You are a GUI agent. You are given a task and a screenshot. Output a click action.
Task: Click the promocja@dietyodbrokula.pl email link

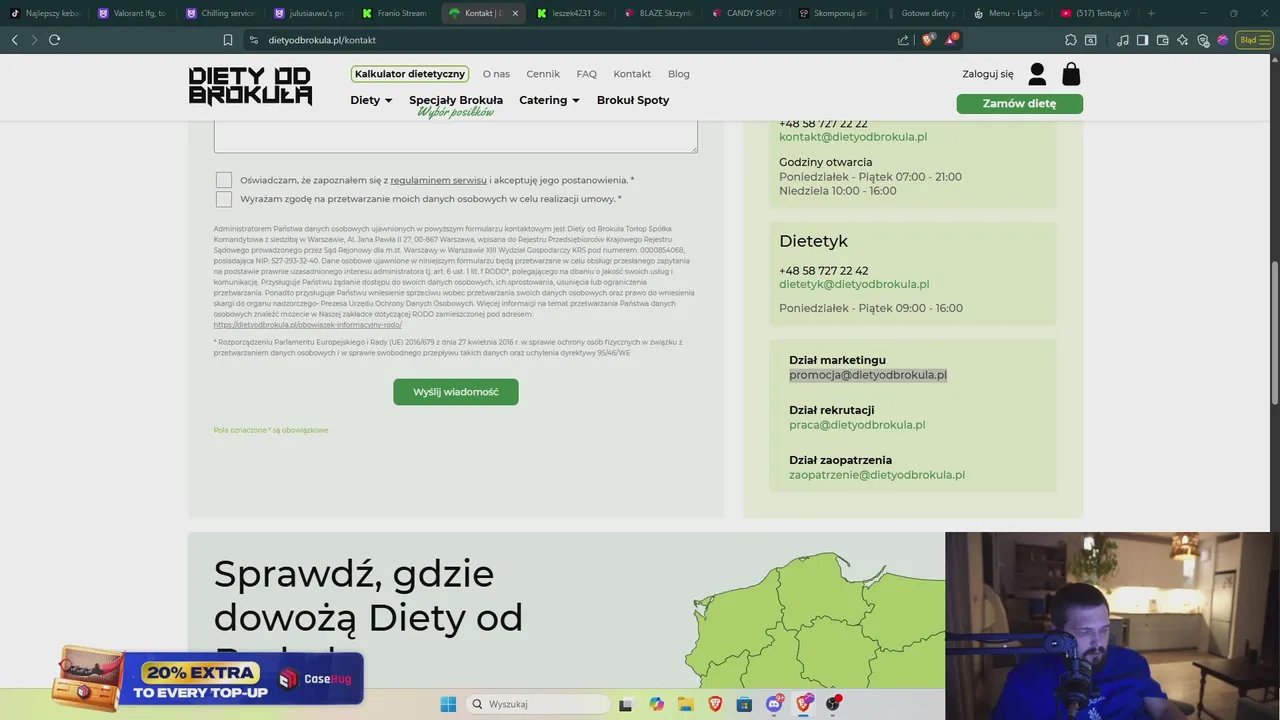point(868,375)
